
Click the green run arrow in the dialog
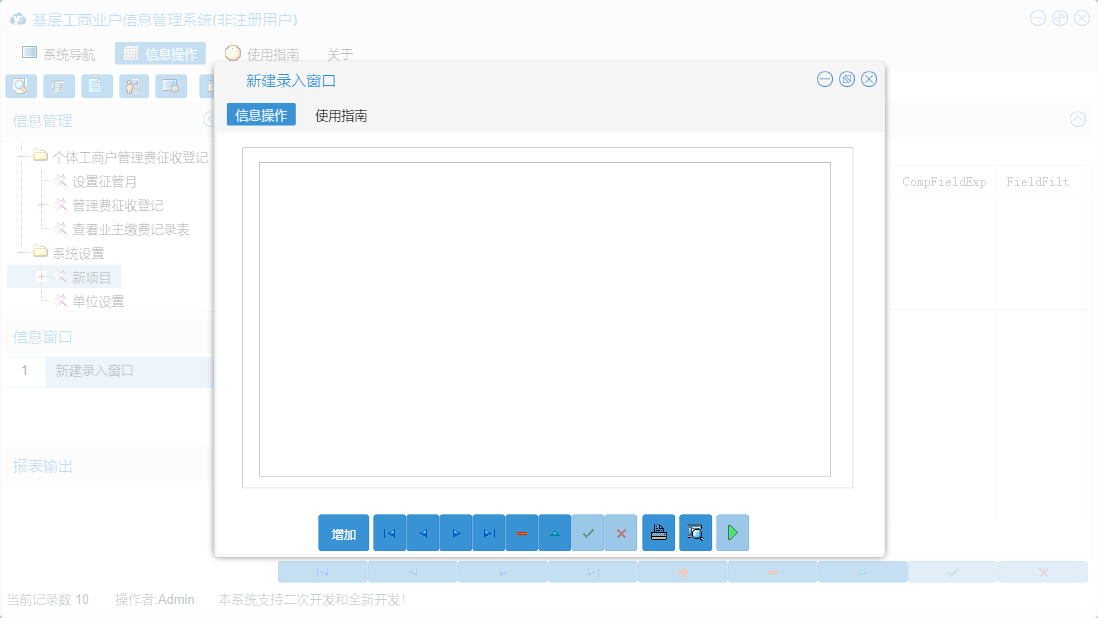pos(732,532)
